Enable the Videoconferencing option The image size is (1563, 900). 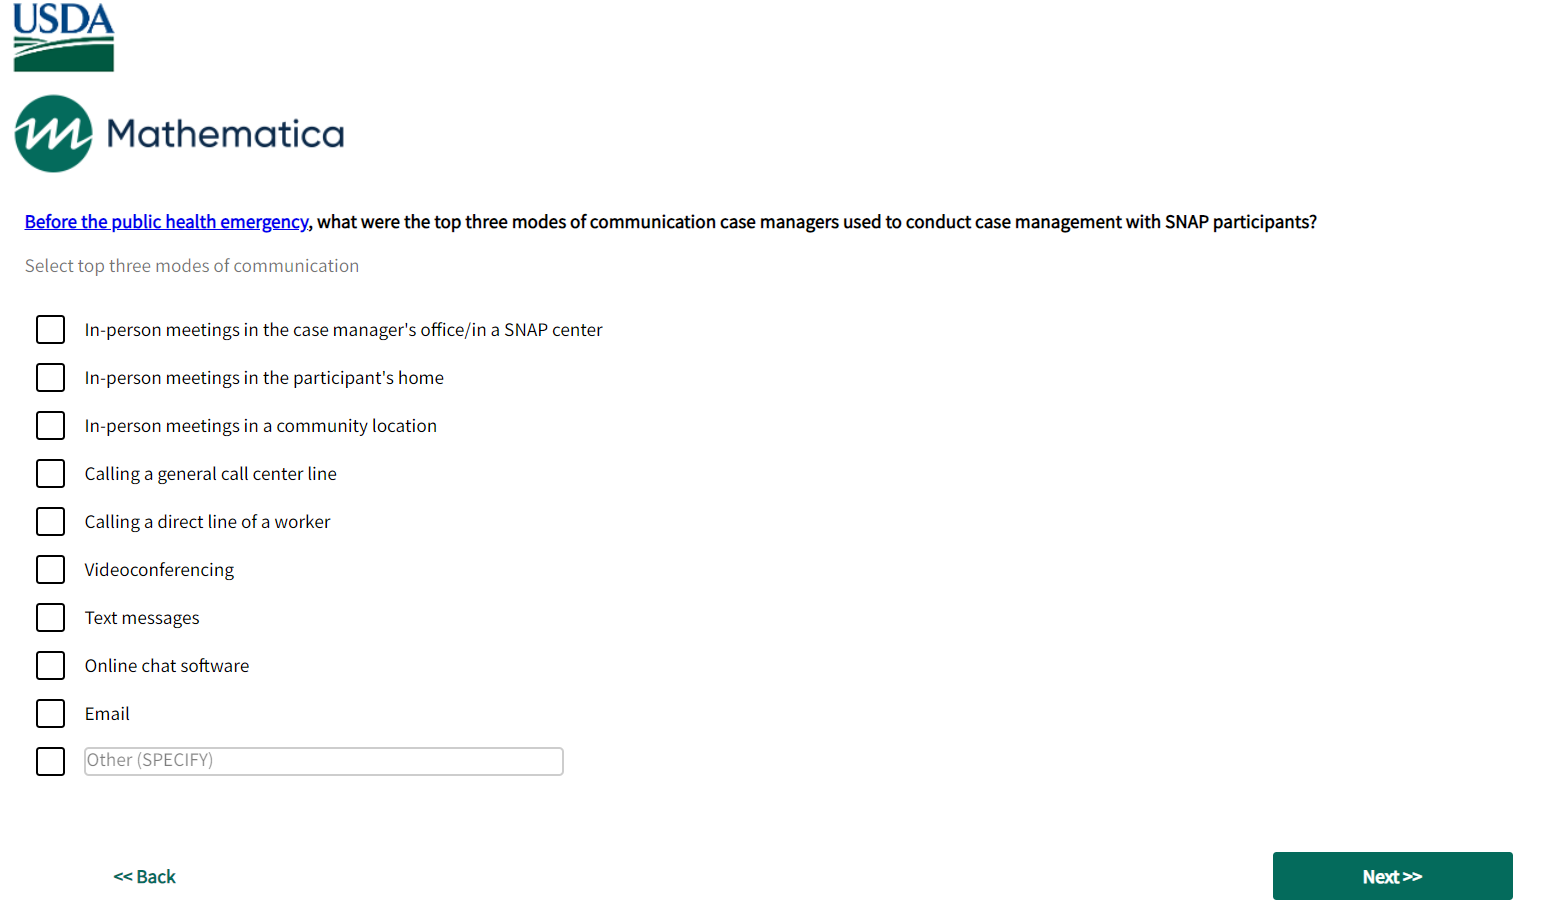tap(50, 570)
